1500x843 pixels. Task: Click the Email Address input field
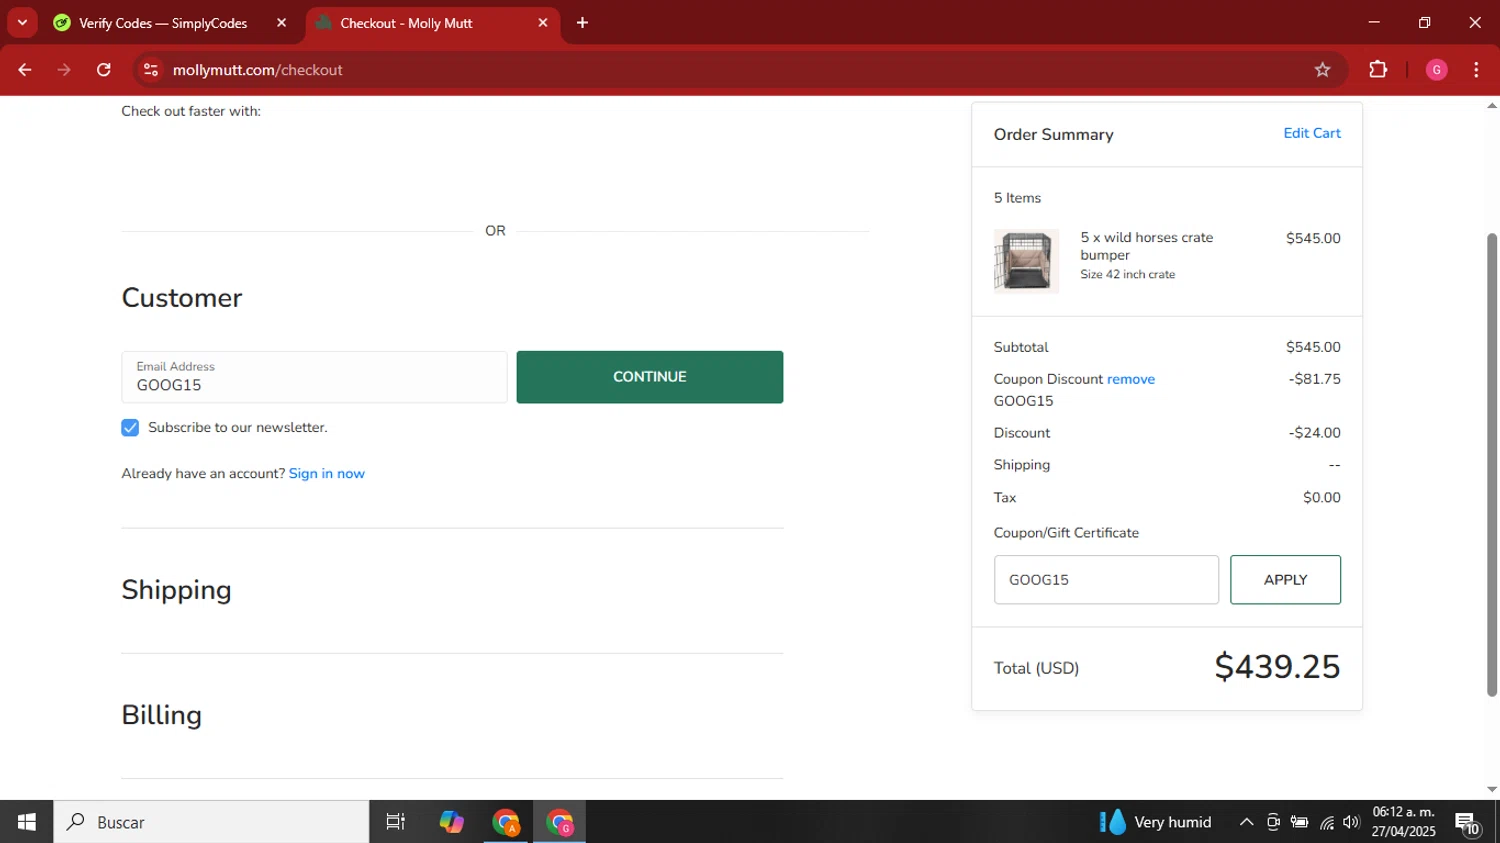coord(314,377)
